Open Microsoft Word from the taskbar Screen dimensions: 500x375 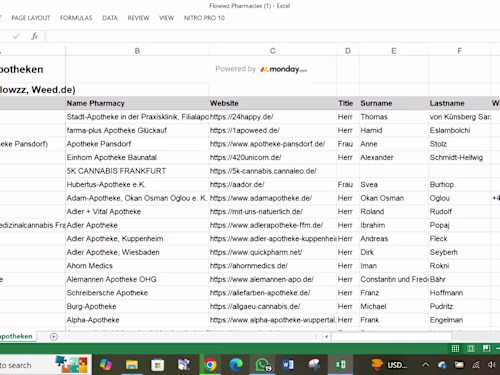coord(288,365)
